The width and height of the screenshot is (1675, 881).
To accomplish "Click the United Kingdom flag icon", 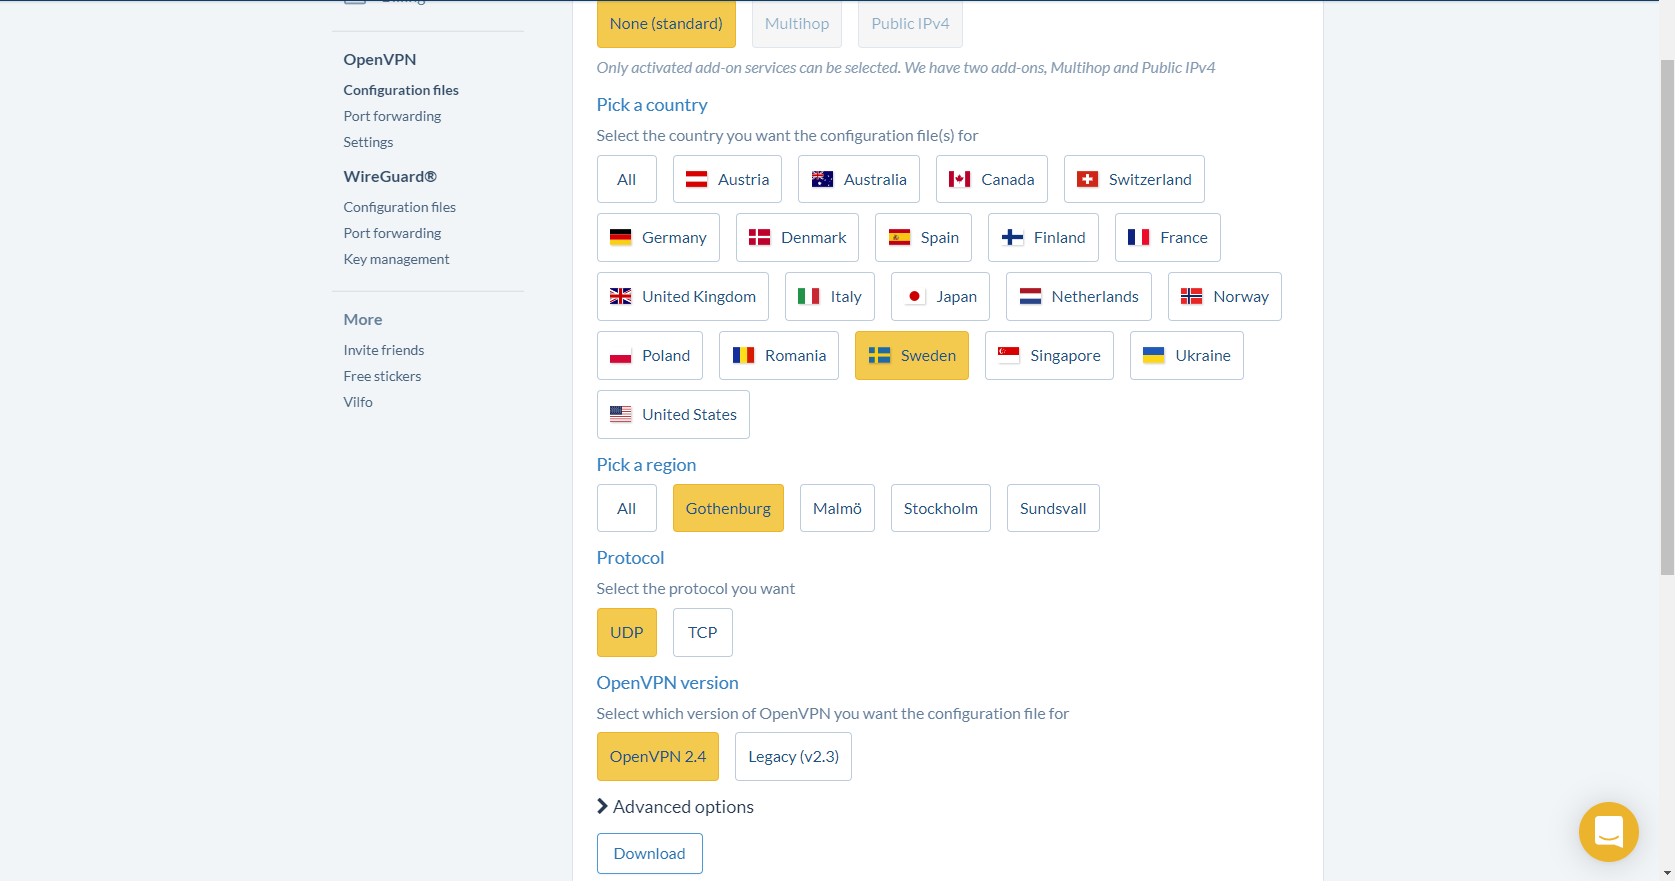I will click(621, 296).
